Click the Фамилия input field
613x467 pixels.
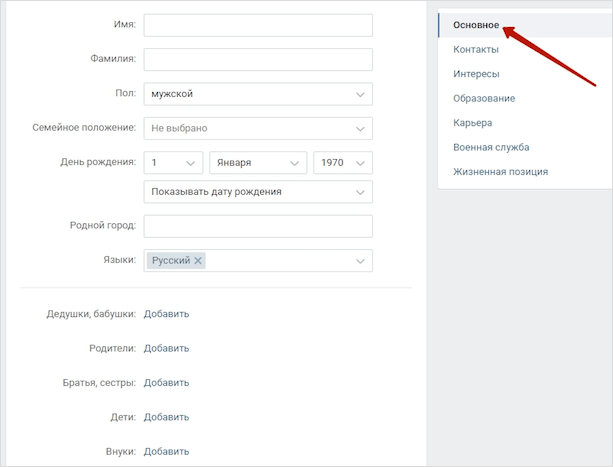(258, 60)
